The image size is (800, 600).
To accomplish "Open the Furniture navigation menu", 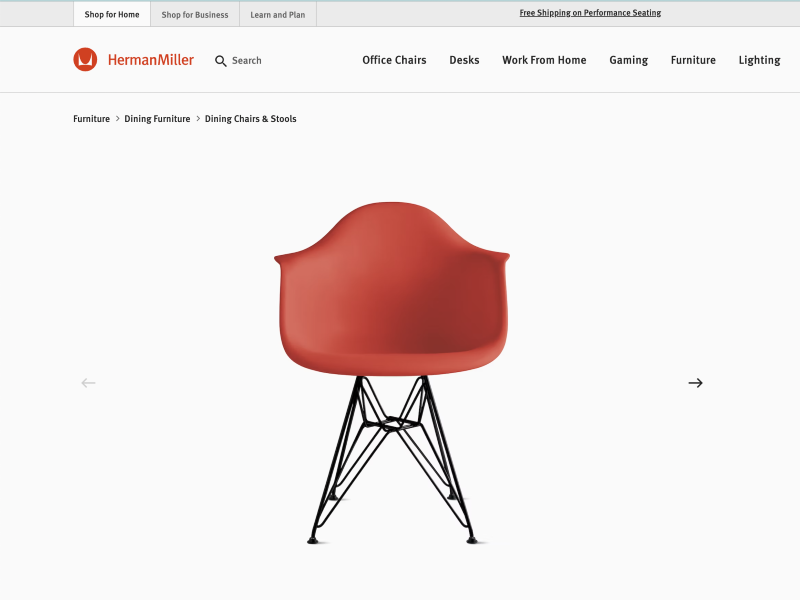I will point(693,60).
